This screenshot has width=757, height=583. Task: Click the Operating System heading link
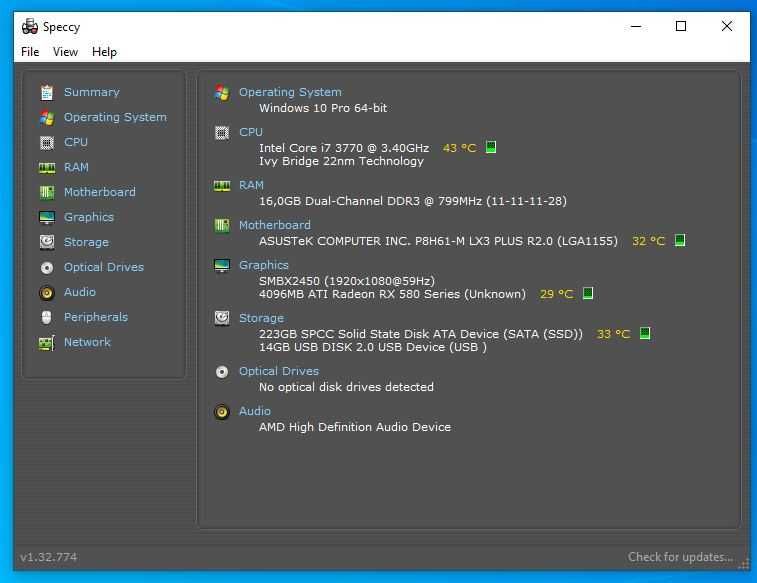coord(290,92)
